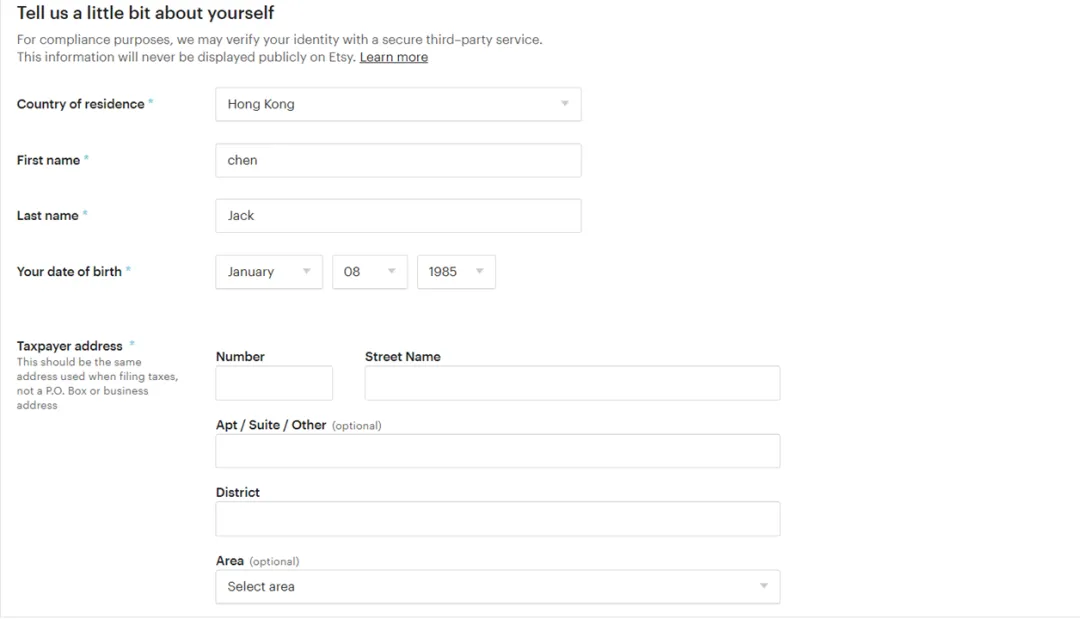Click the District field label
This screenshot has height=619, width=1080.
pos(237,493)
